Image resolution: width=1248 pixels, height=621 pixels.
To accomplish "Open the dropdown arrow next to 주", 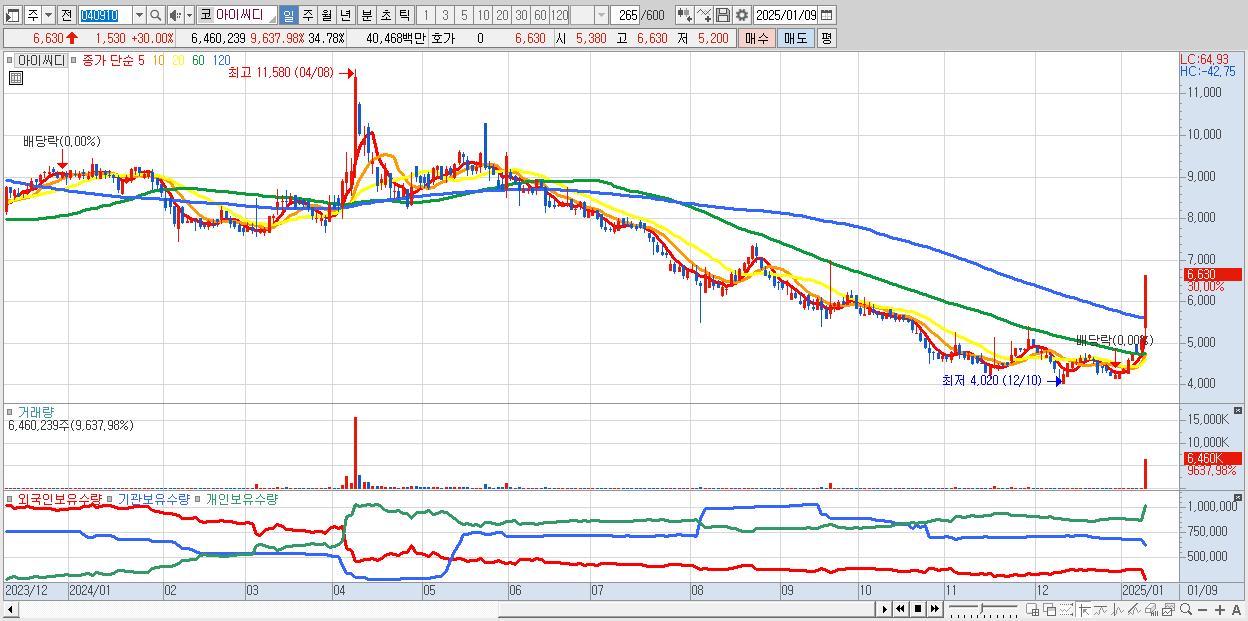I will point(49,15).
